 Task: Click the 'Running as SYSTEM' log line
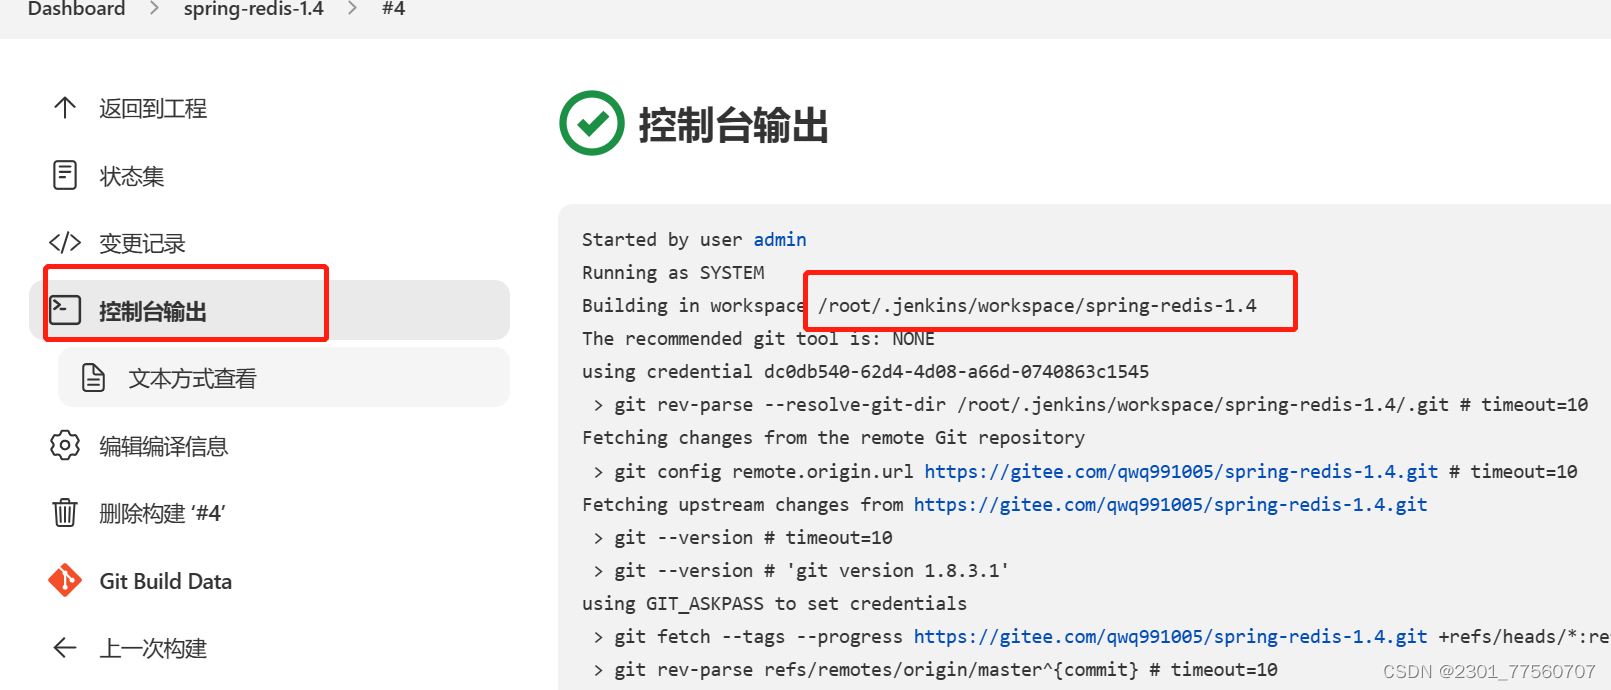pyautogui.click(x=673, y=272)
